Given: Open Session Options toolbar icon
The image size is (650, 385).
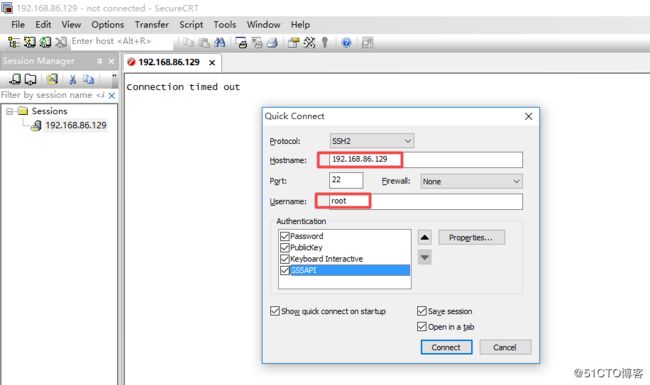Looking at the screenshot, I should point(293,43).
